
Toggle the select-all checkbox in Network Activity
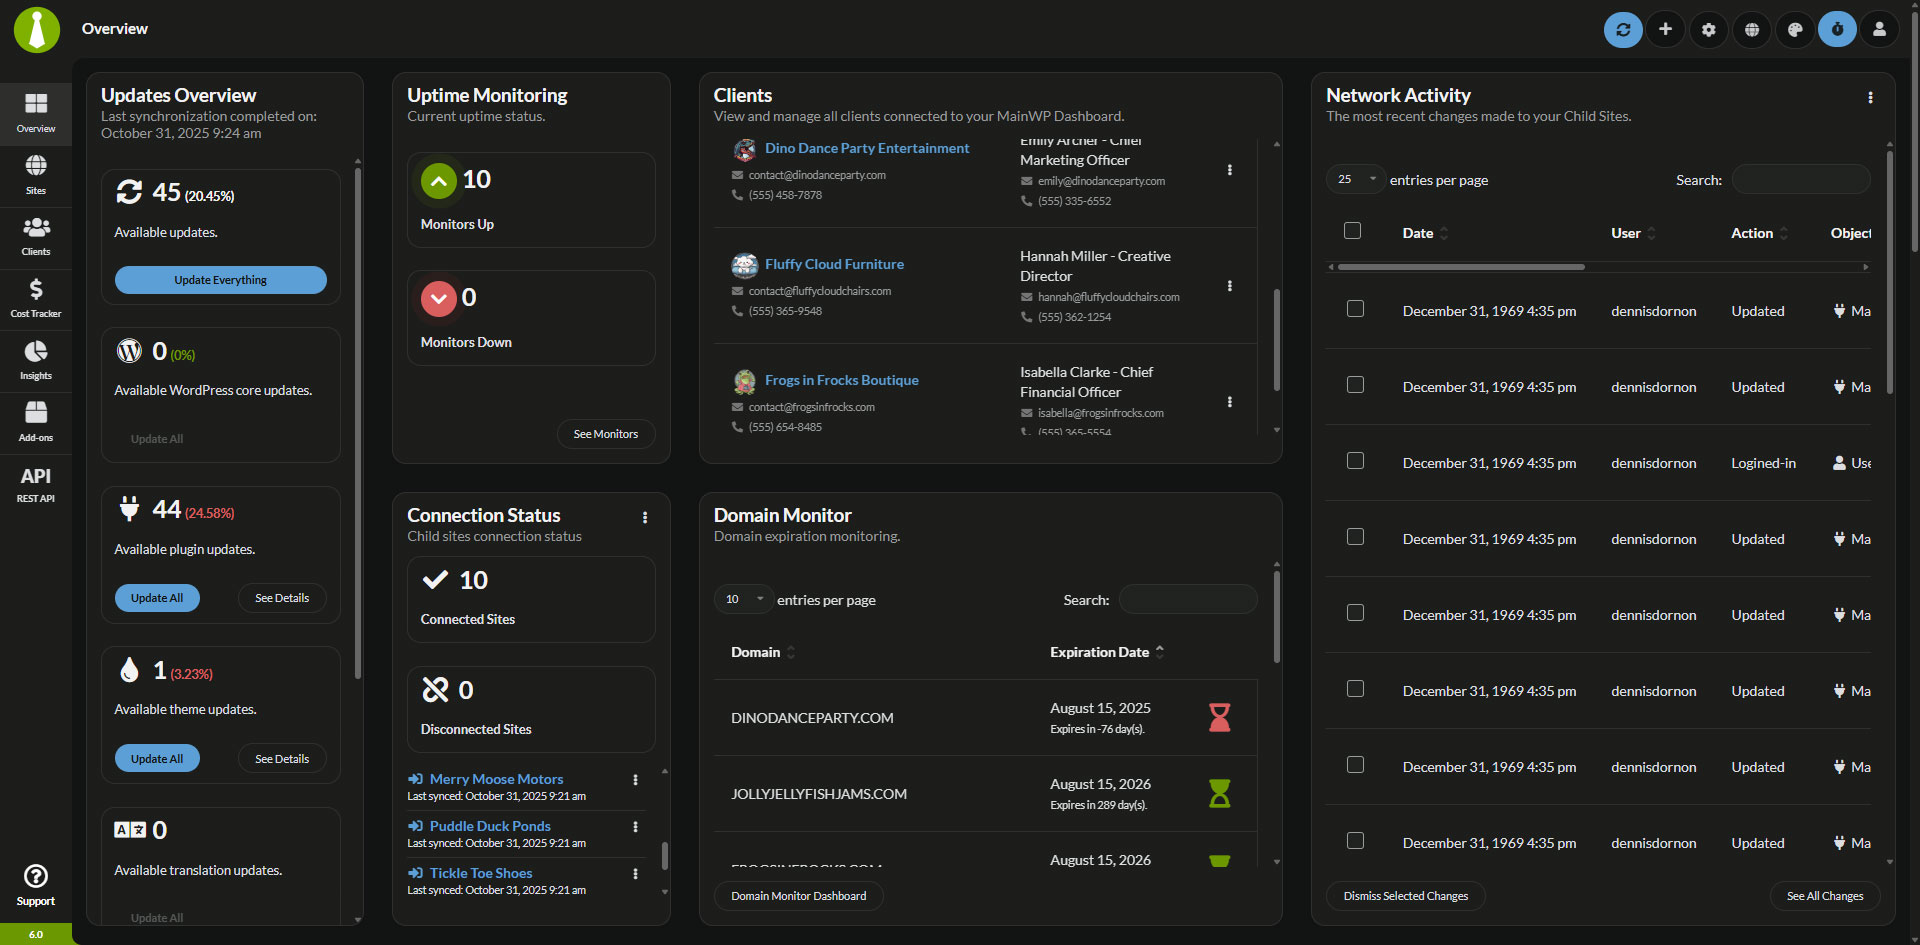pyautogui.click(x=1353, y=231)
